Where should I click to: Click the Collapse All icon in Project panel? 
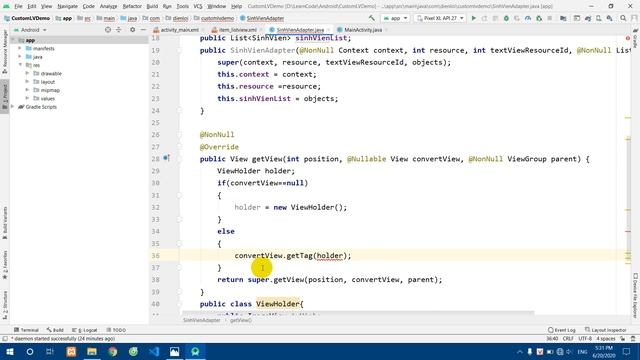(119, 30)
